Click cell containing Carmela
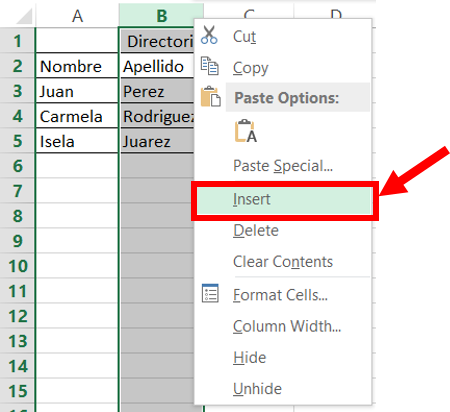Viewport: 450px width, 412px height. point(77,116)
